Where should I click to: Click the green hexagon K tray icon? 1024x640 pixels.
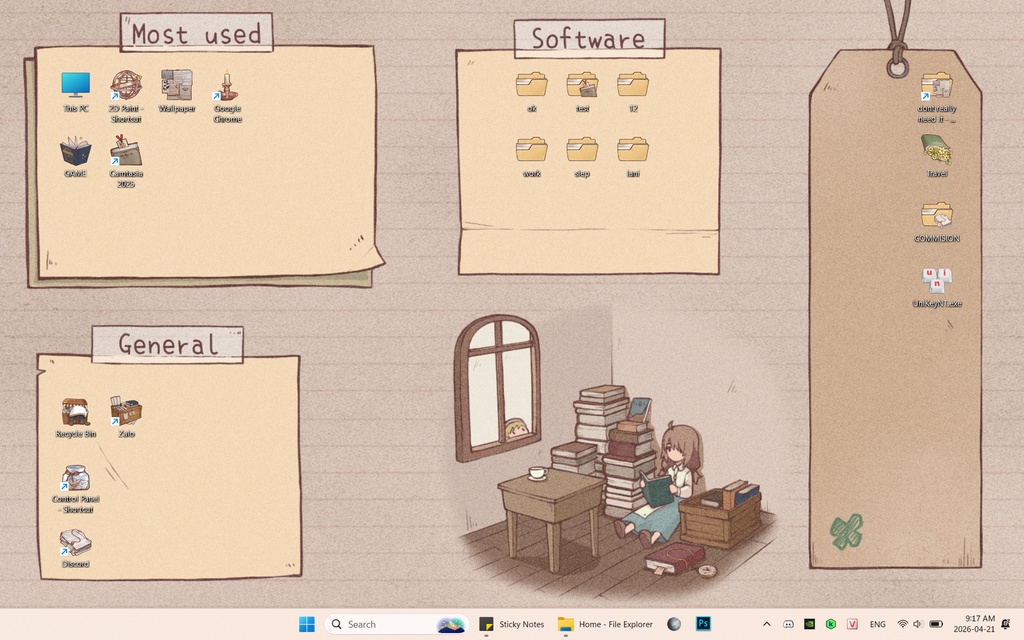point(831,624)
